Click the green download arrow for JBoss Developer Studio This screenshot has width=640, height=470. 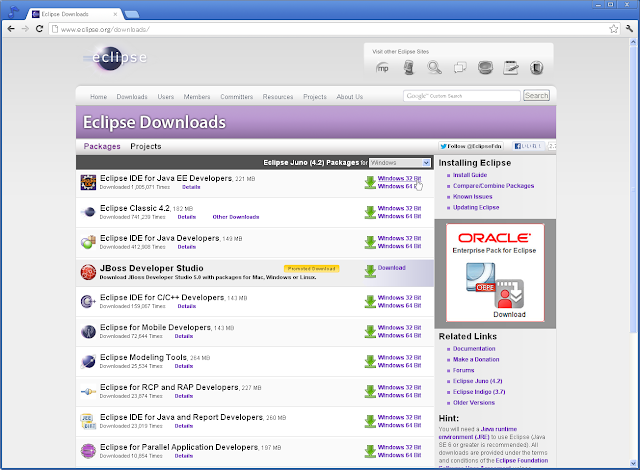tap(370, 272)
